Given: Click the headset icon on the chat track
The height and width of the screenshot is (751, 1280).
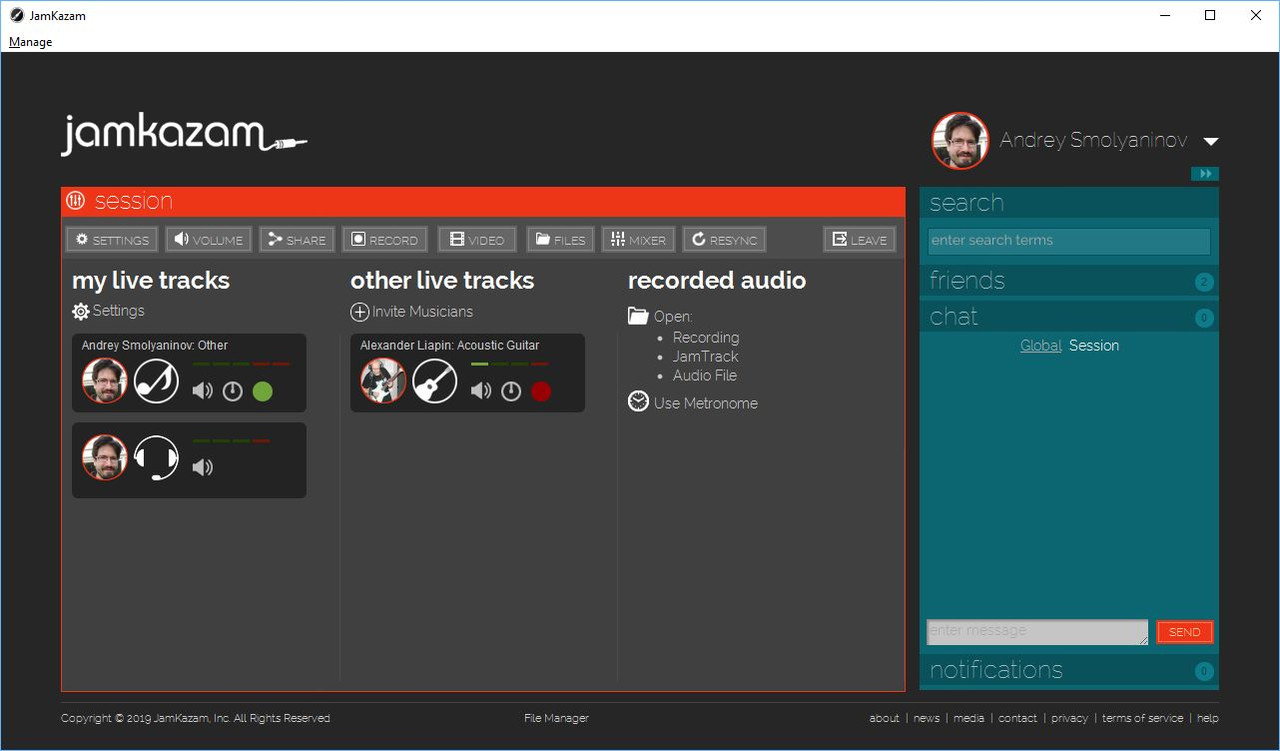Looking at the screenshot, I should (157, 458).
